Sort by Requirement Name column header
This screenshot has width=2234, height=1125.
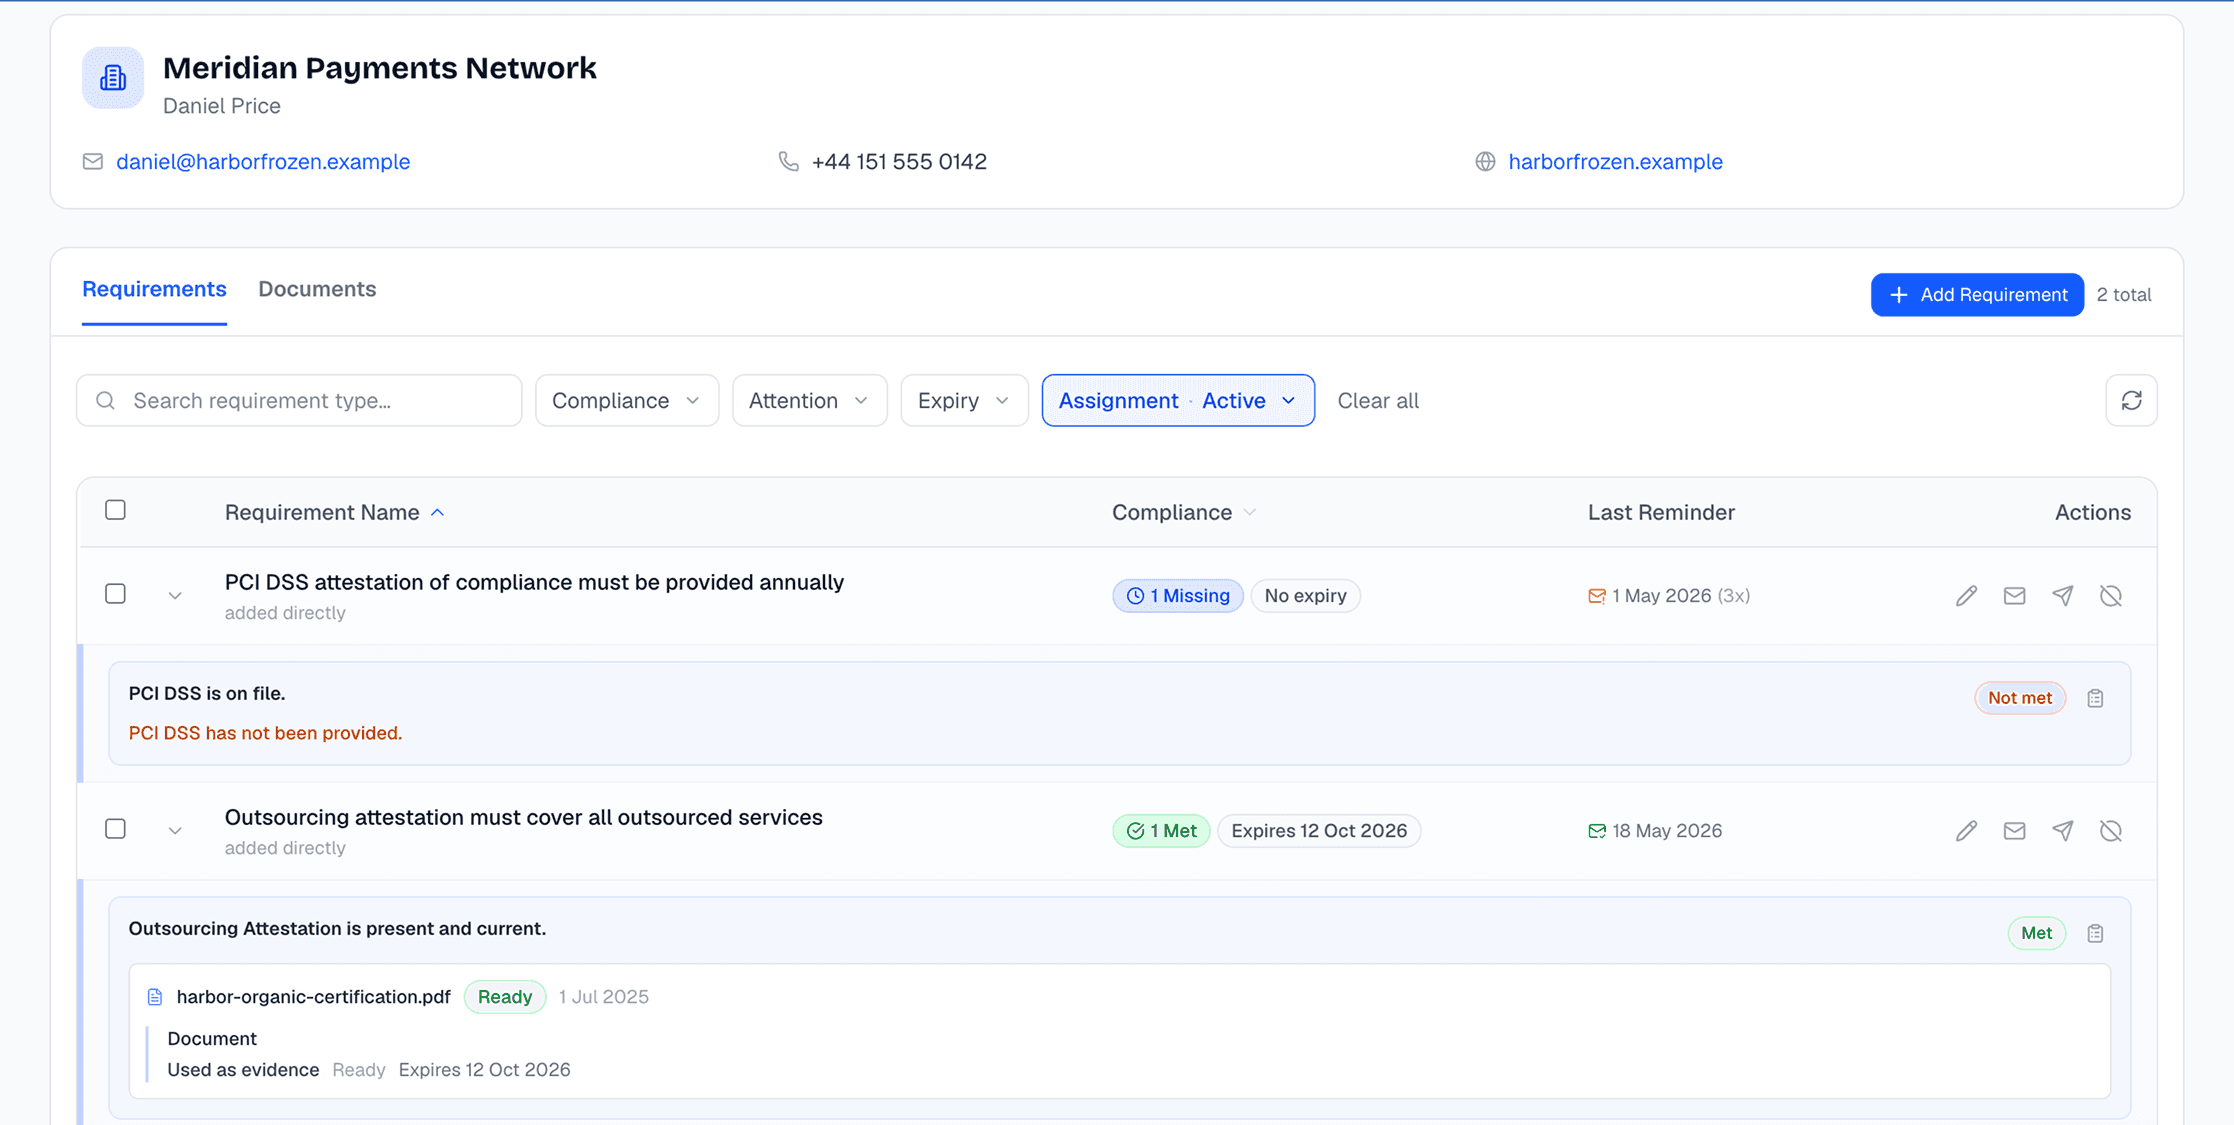tap(334, 512)
